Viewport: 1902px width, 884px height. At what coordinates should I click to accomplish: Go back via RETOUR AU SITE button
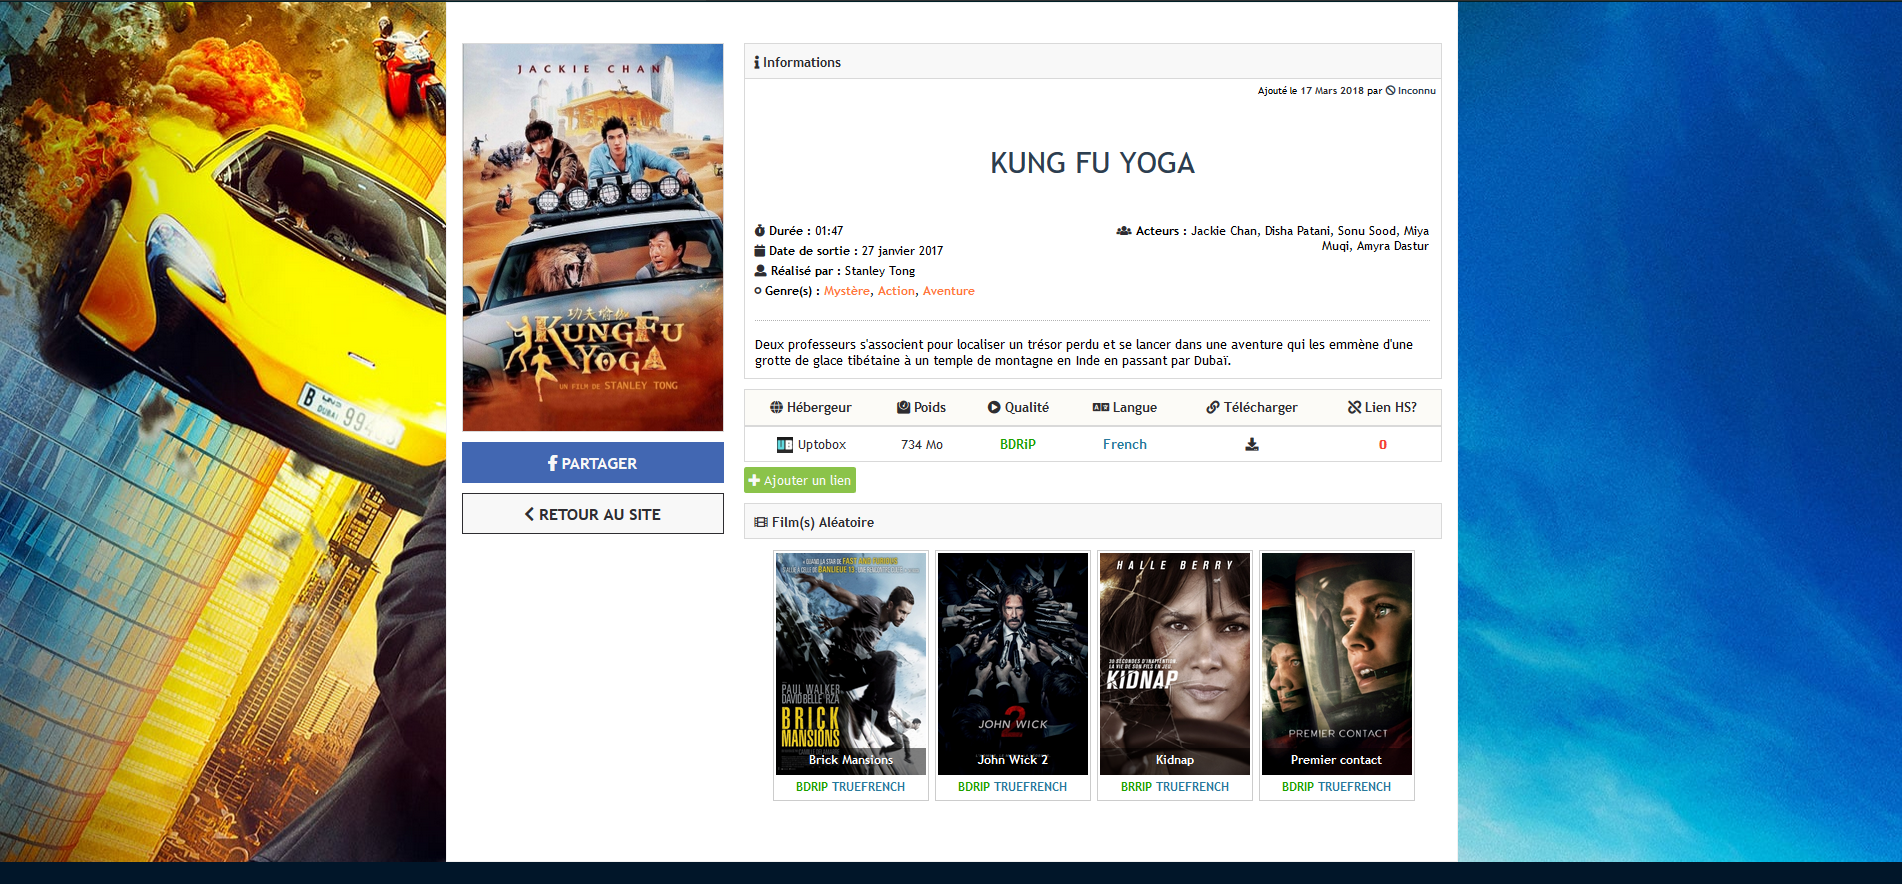pyautogui.click(x=593, y=514)
